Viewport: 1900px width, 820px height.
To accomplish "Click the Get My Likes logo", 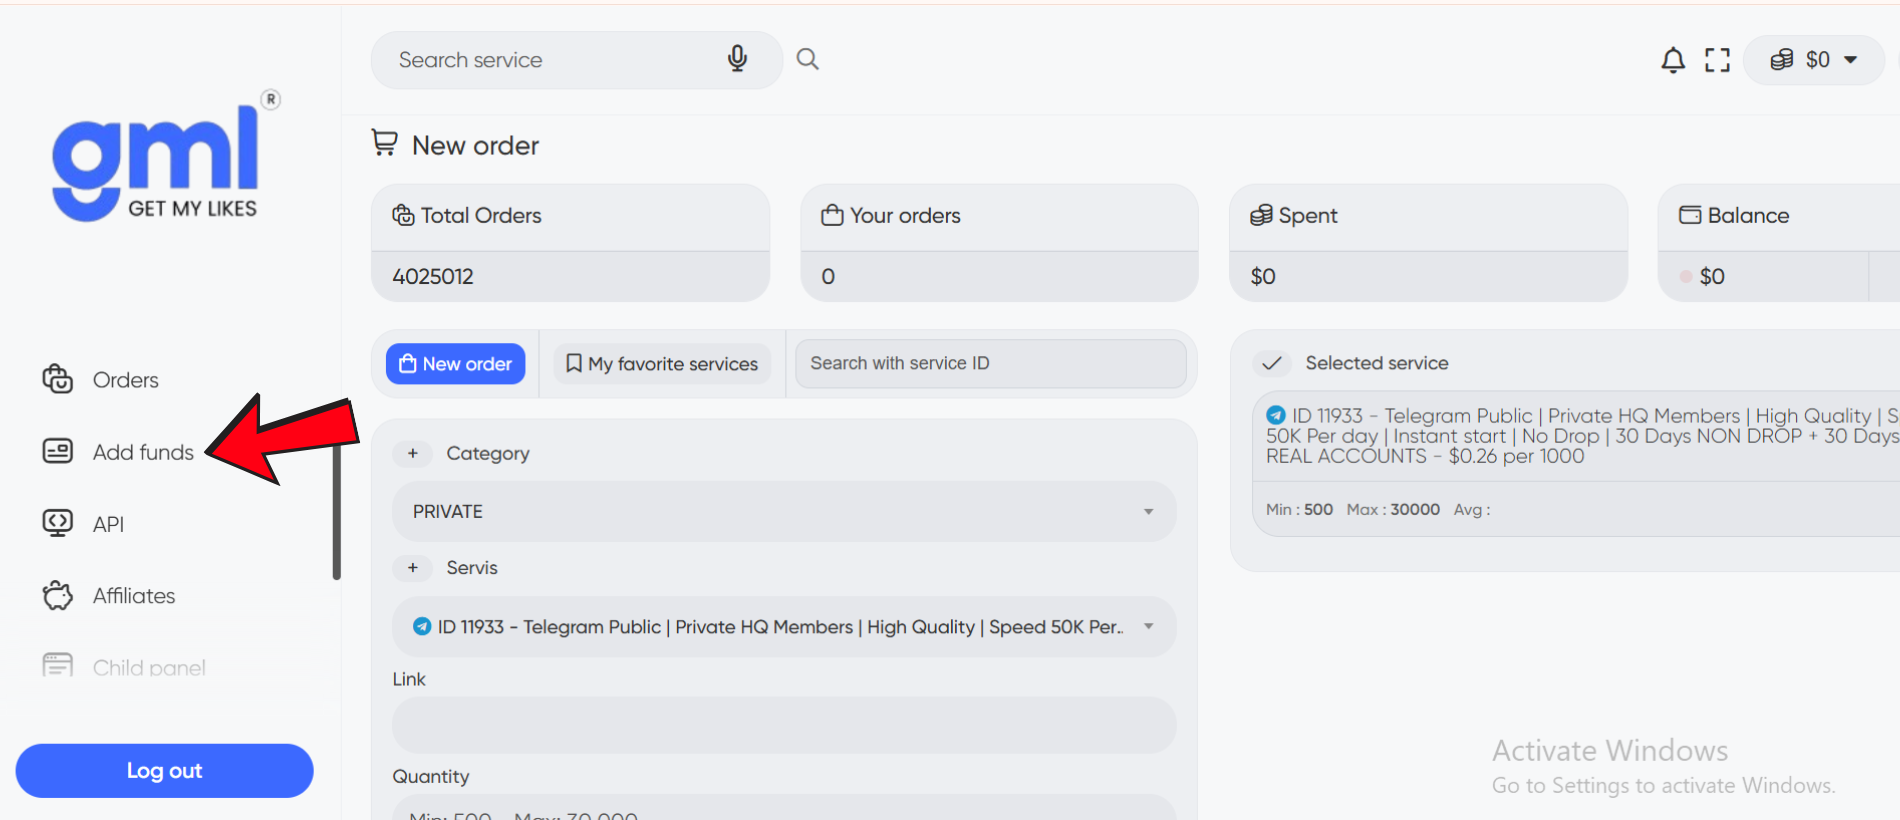I will coord(166,156).
